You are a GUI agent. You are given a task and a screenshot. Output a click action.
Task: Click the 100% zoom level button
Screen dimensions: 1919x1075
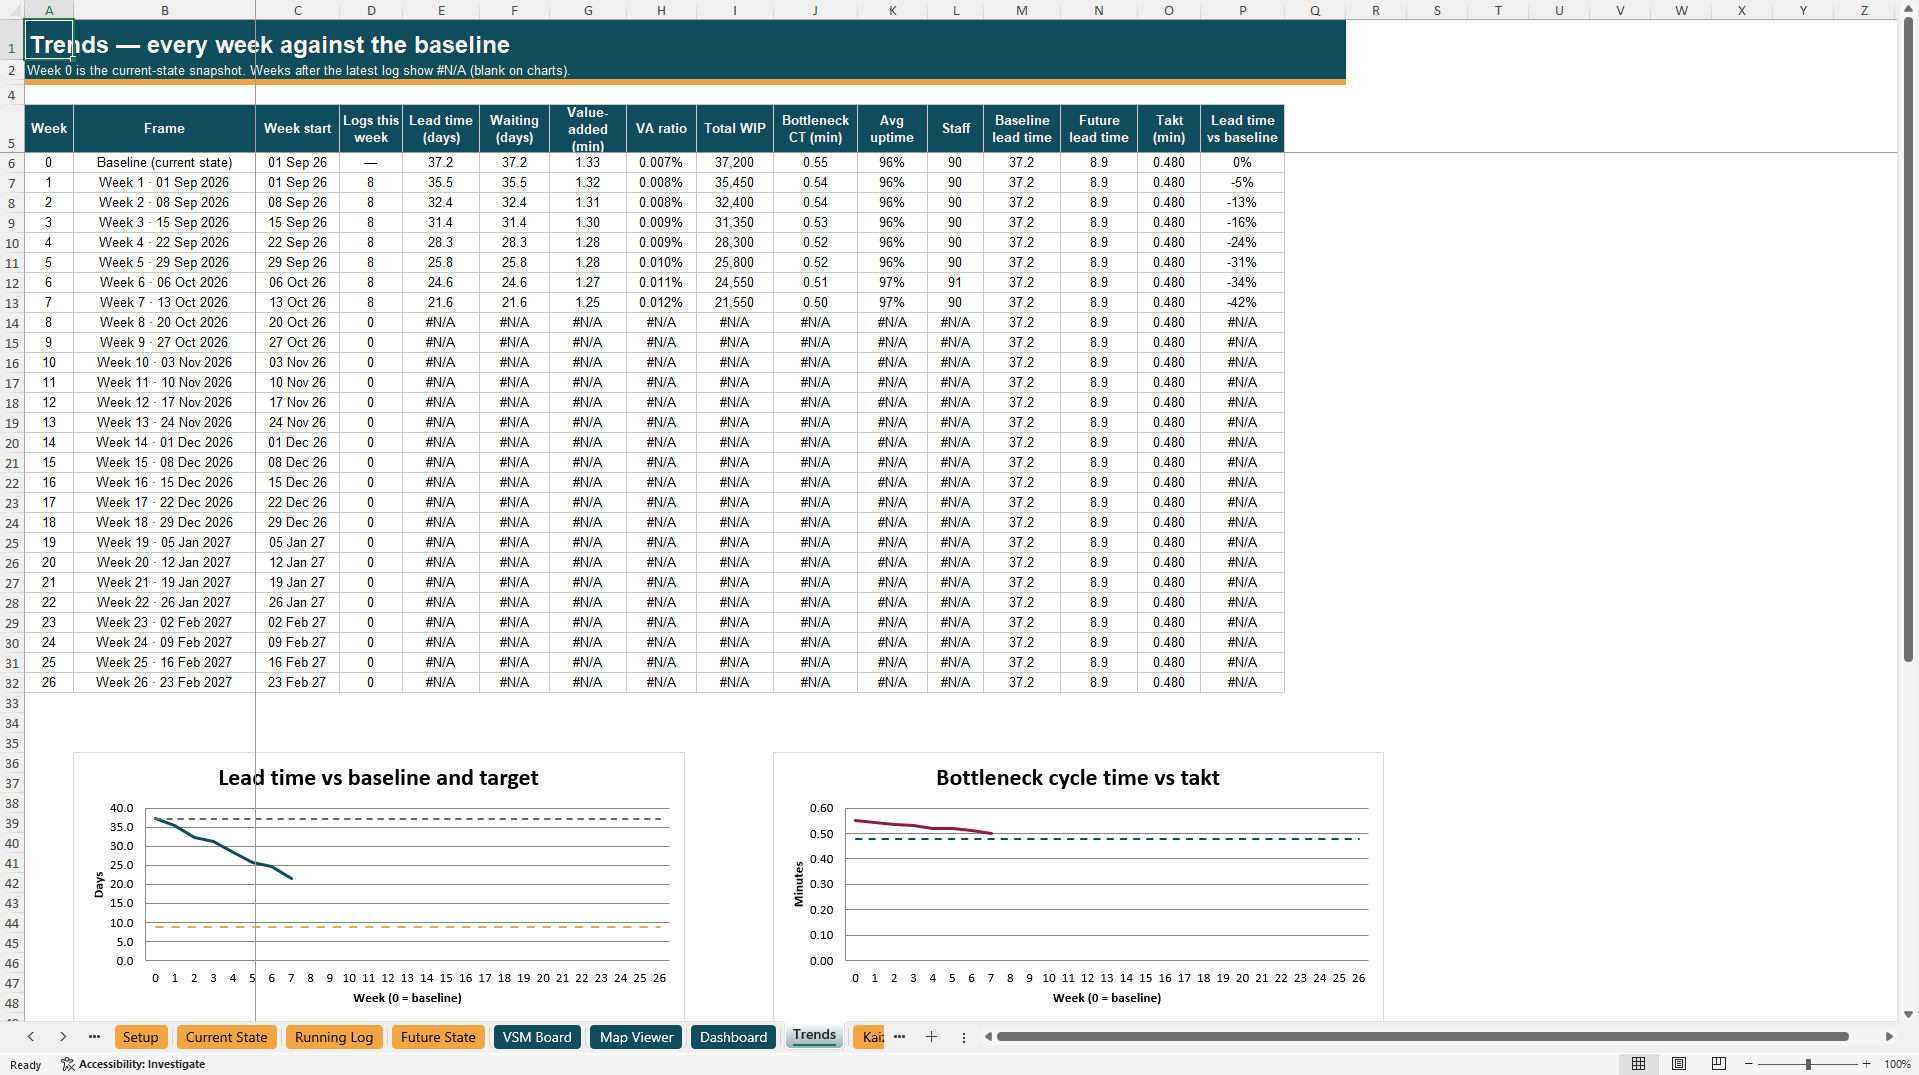tap(1897, 1064)
